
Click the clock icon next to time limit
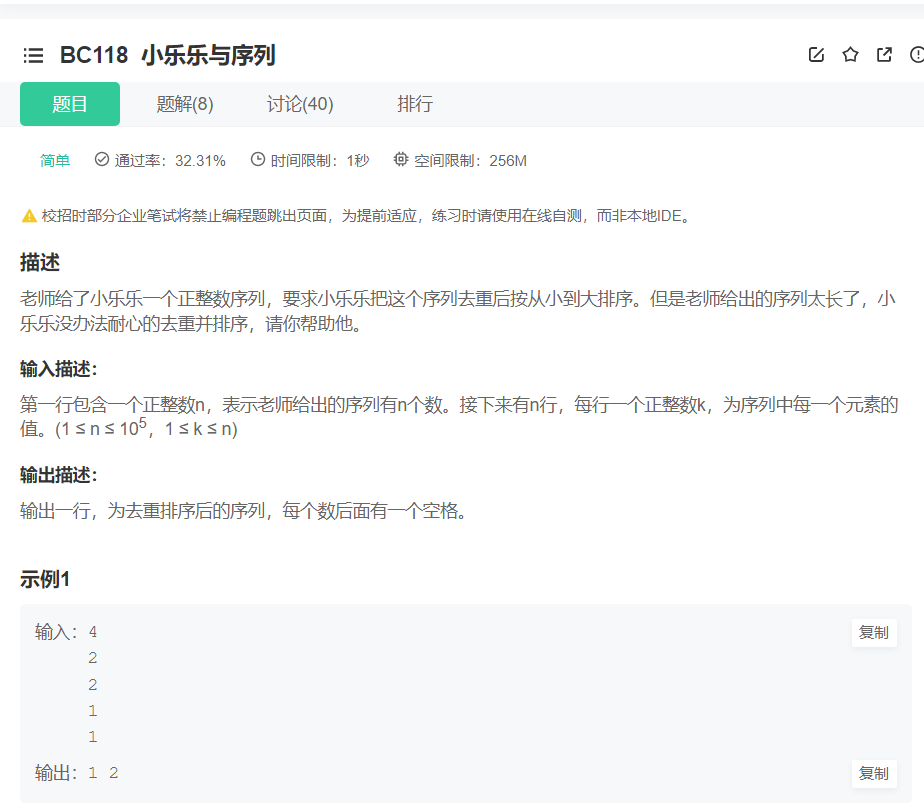pos(257,159)
